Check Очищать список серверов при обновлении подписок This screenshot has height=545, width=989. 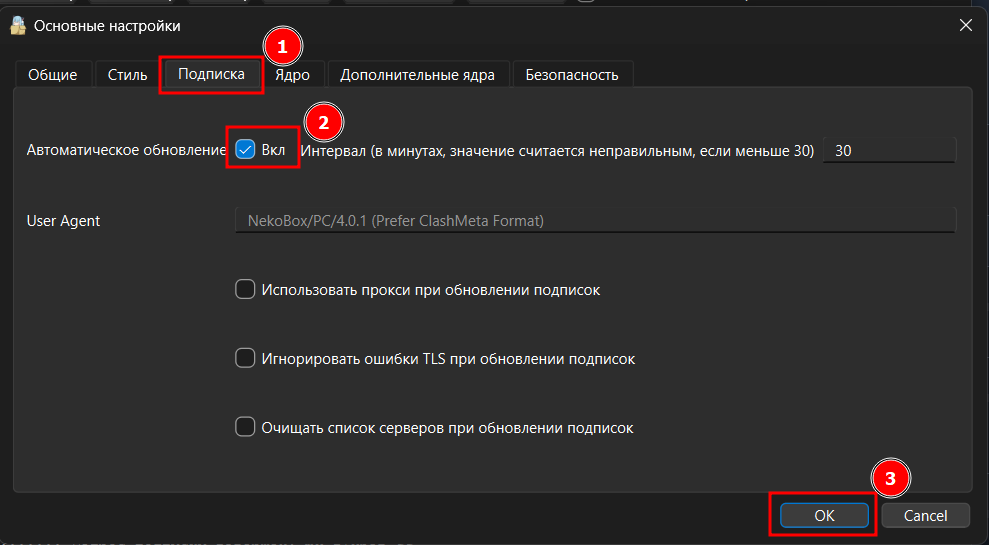click(245, 427)
